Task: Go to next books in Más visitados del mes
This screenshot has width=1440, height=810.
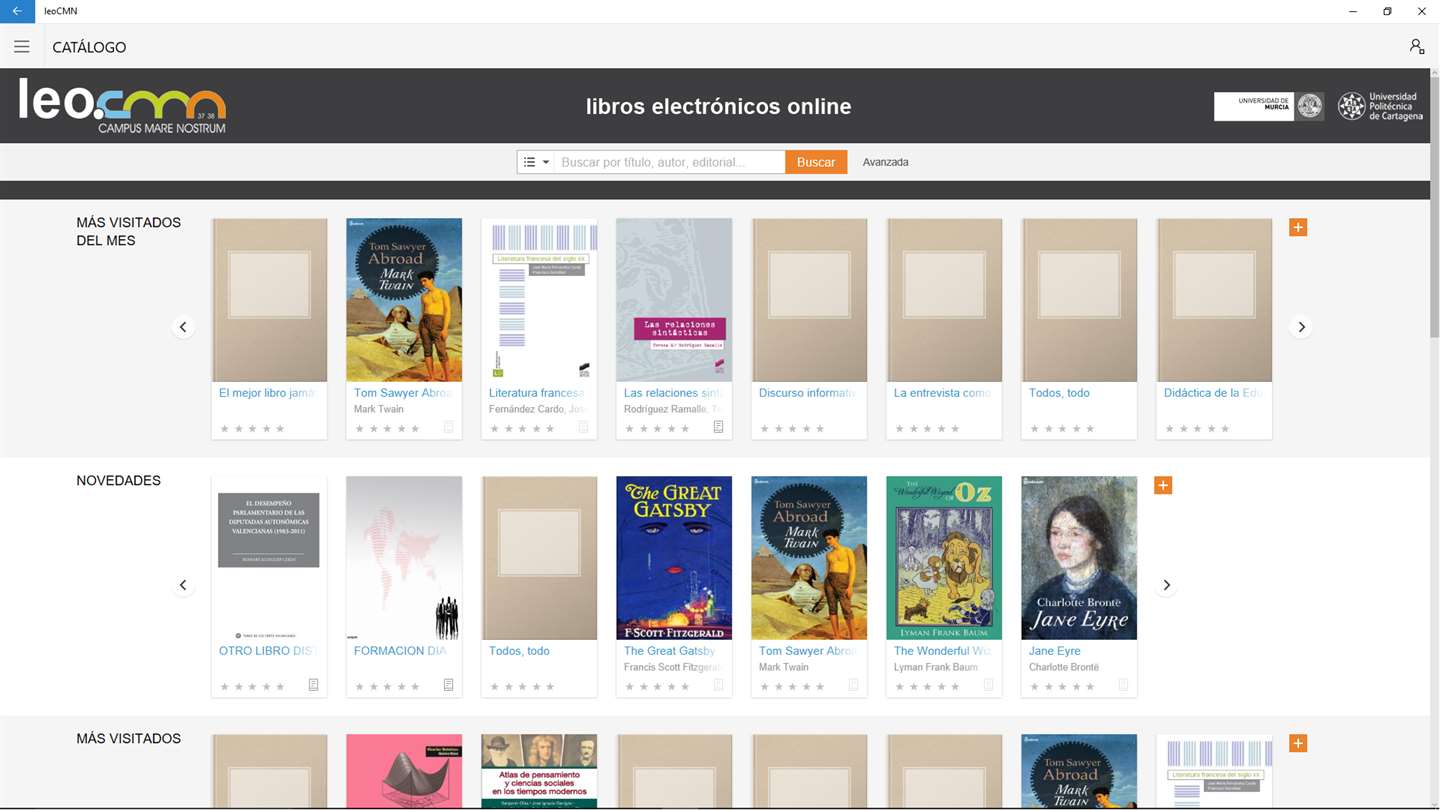Action: 1301,327
